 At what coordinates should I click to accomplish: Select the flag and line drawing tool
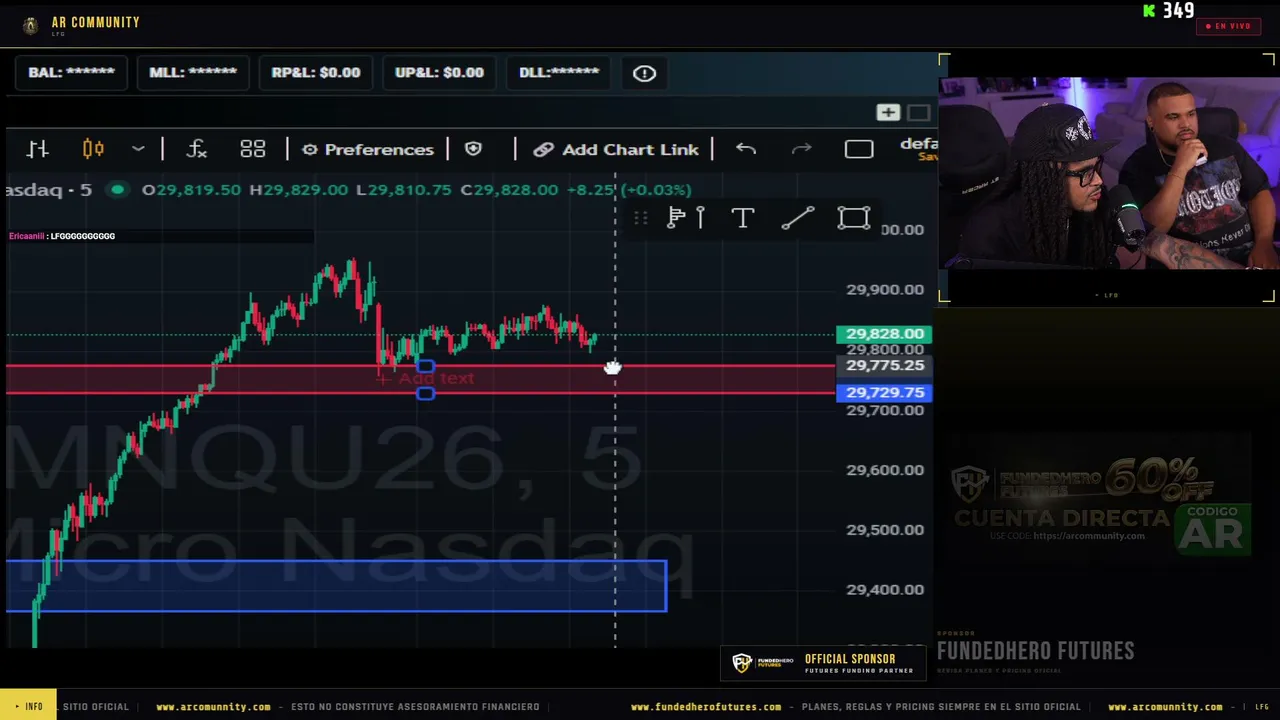point(686,218)
